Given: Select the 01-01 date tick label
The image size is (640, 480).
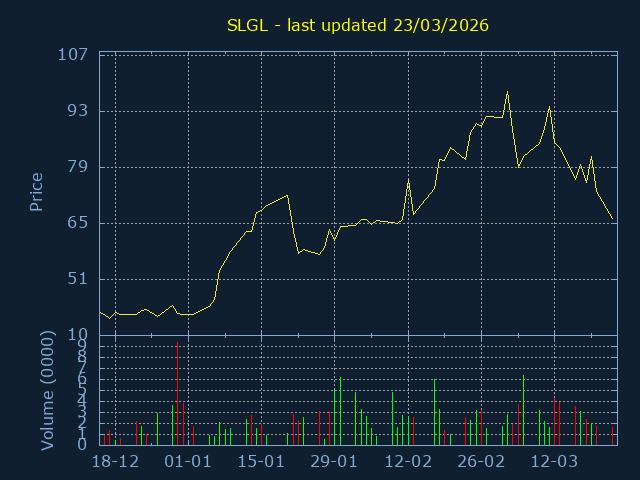Looking at the screenshot, I should 188,461.
